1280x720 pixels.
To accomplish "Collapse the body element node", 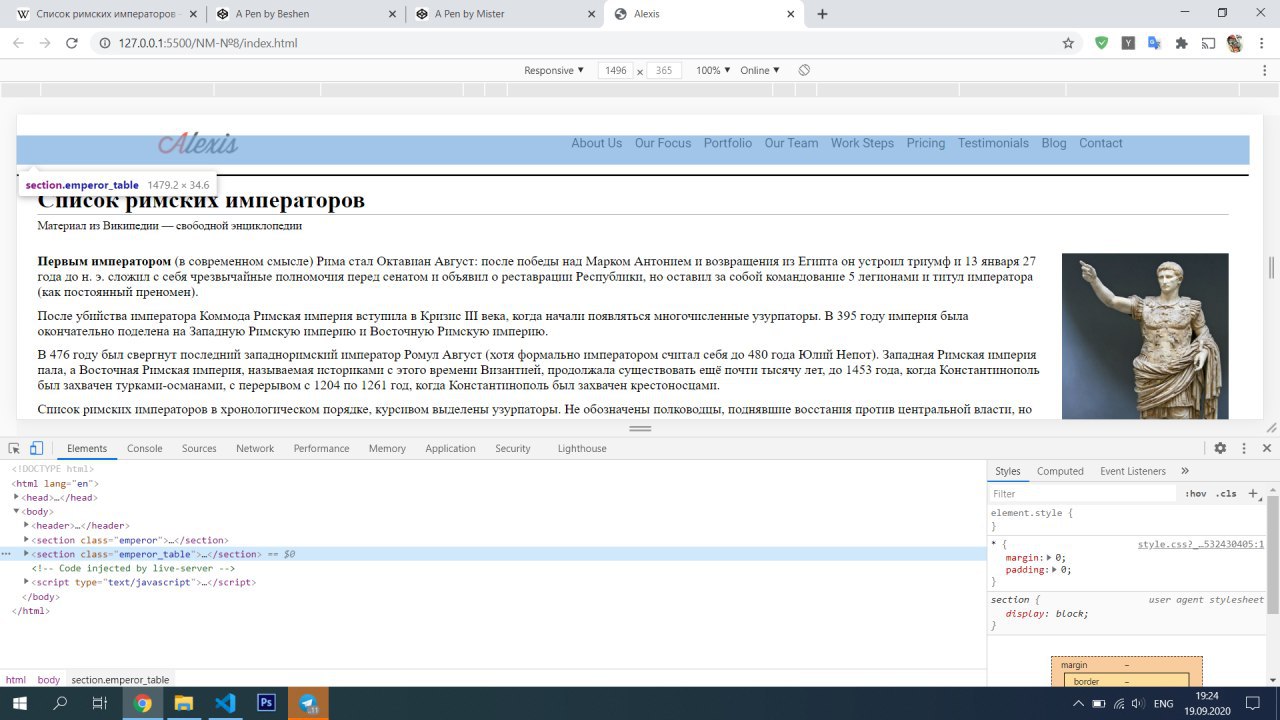I will (17, 511).
